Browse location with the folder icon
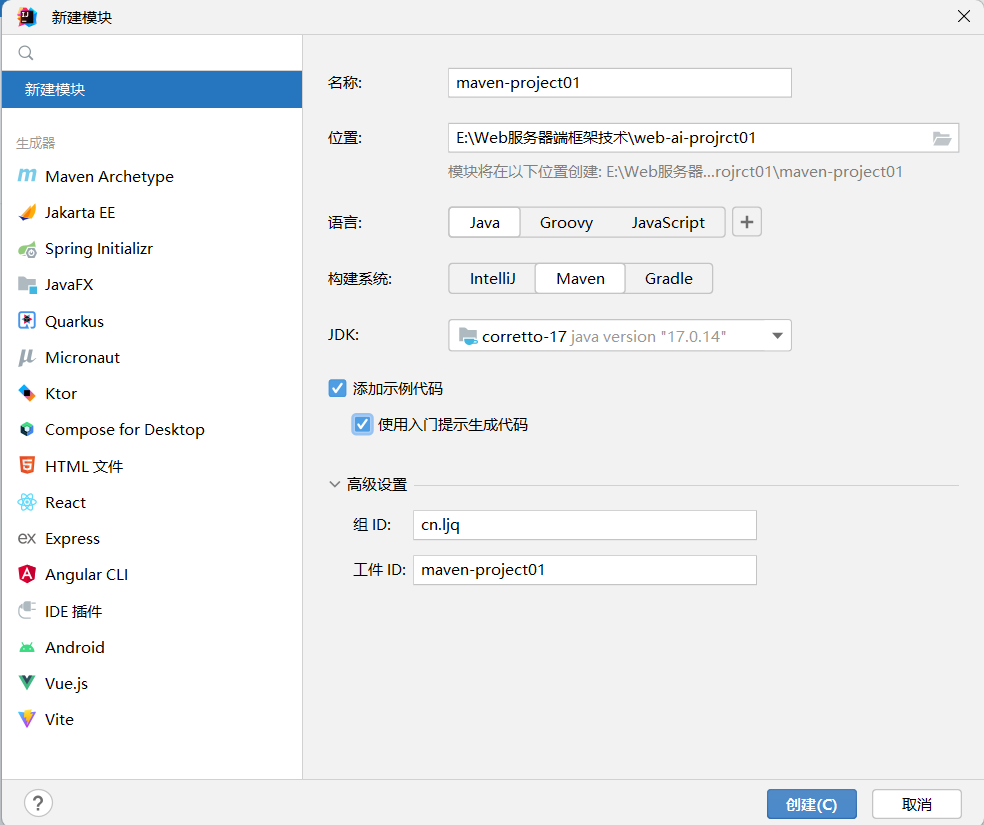This screenshot has width=984, height=825. [x=941, y=138]
